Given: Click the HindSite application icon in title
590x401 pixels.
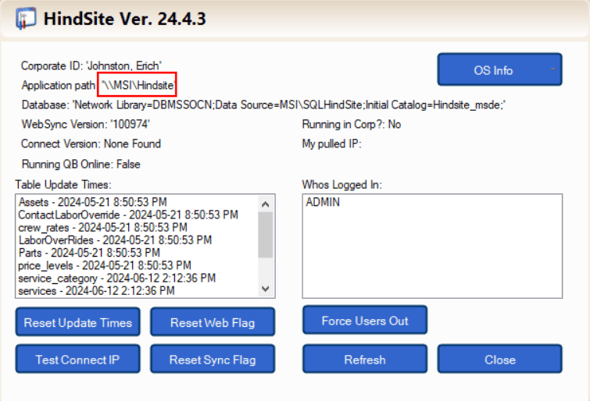Looking at the screenshot, I should (26, 18).
